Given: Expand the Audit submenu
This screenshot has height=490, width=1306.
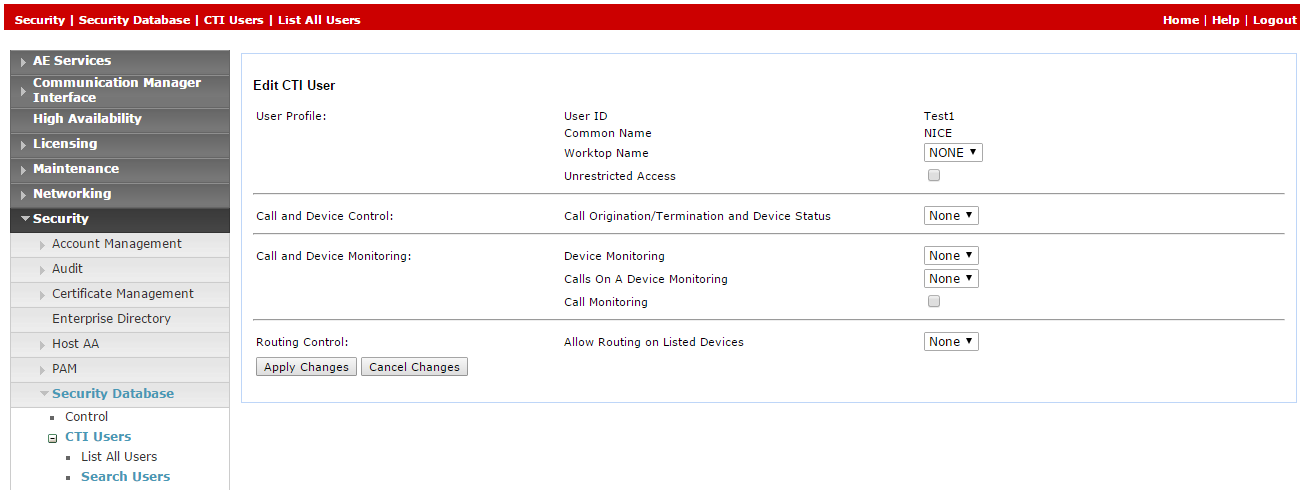Looking at the screenshot, I should (x=119, y=269).
